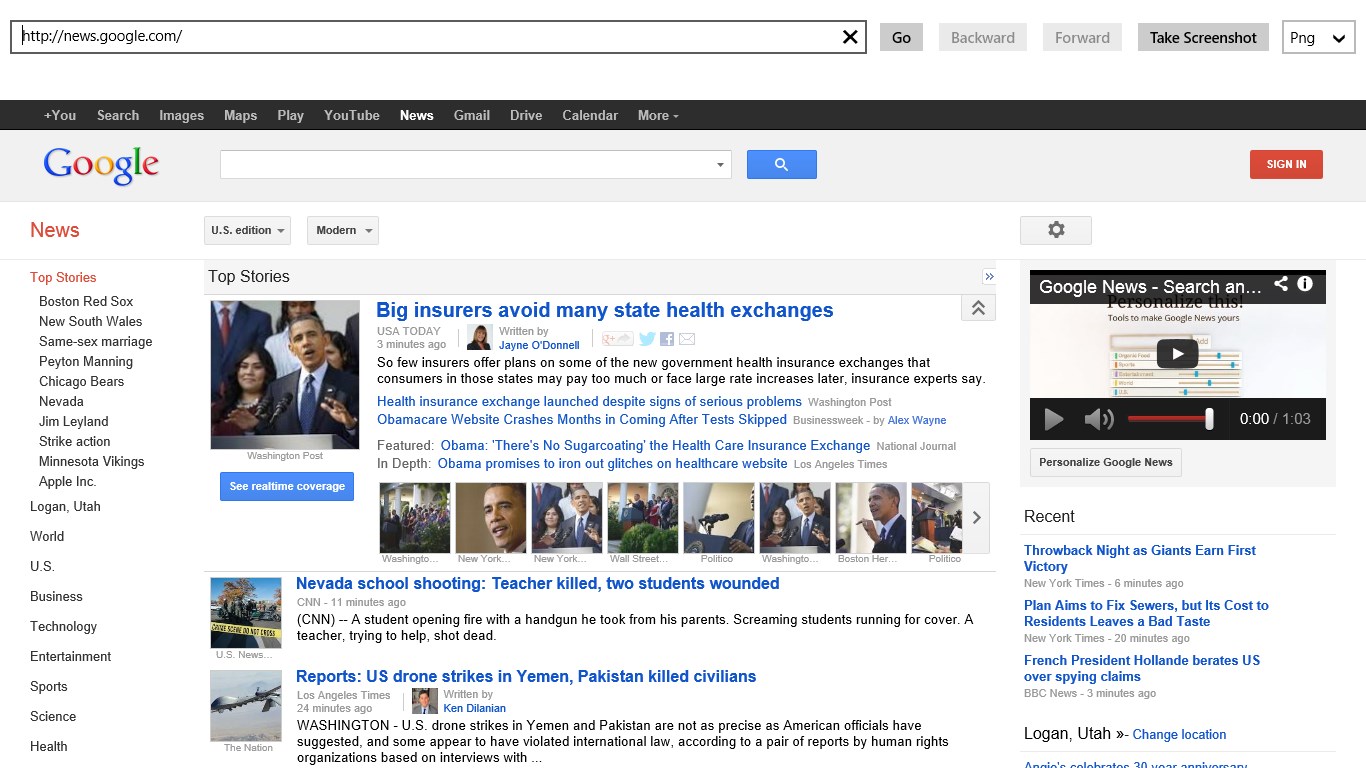Go to Gmail in the top bar

coord(471,115)
